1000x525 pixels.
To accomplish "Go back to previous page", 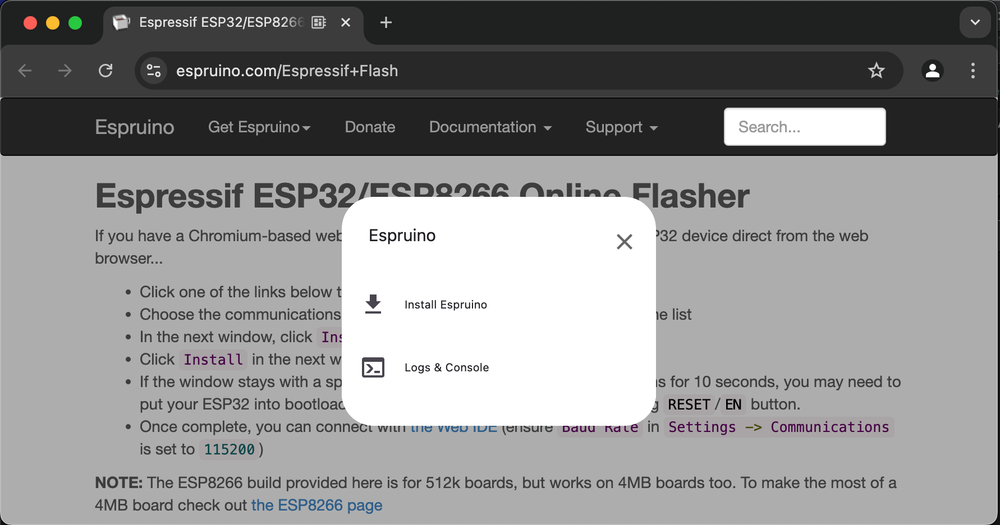I will tap(25, 71).
